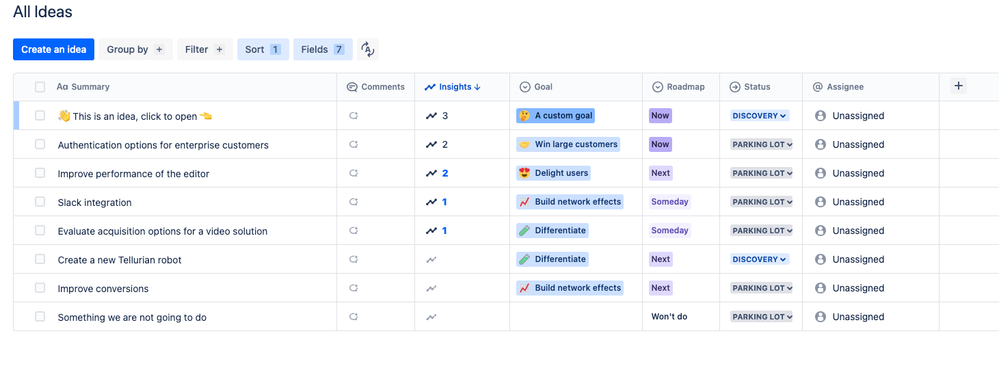Click the Roadmap column header
The height and width of the screenshot is (375, 999).
click(x=679, y=87)
